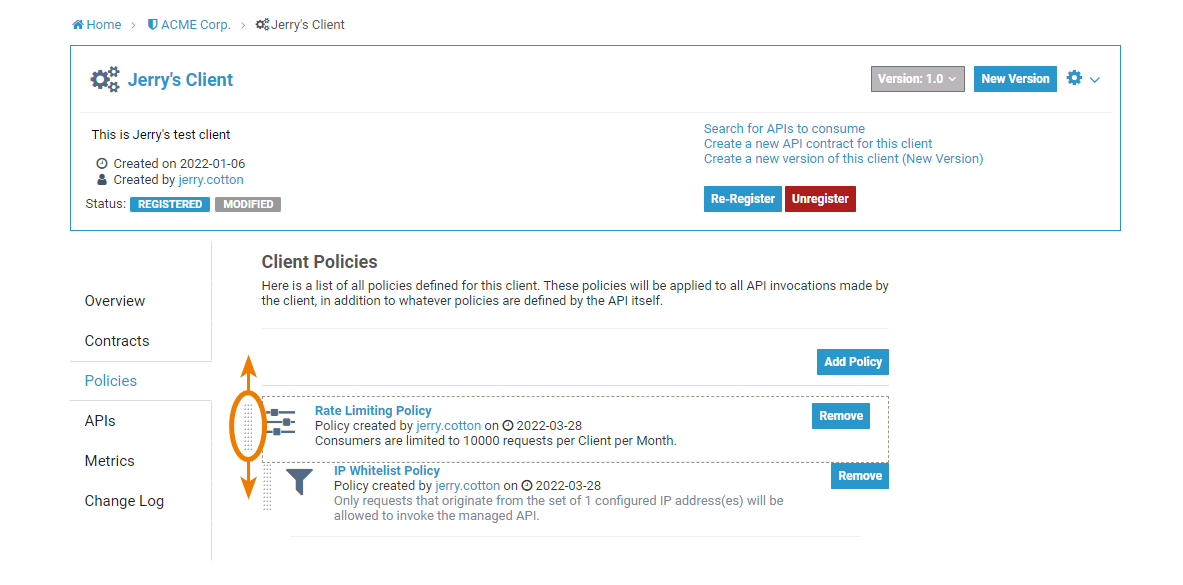Add a new policy
This screenshot has height=585, width=1183.
coord(852,362)
